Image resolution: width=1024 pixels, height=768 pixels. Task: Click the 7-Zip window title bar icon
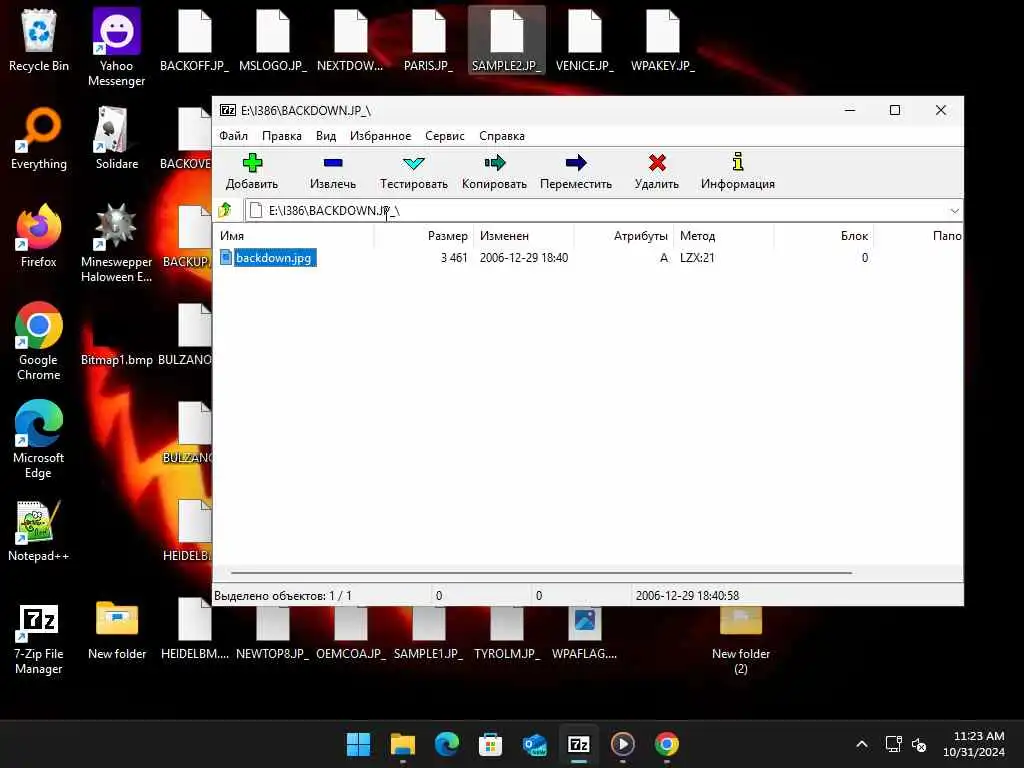click(x=227, y=110)
